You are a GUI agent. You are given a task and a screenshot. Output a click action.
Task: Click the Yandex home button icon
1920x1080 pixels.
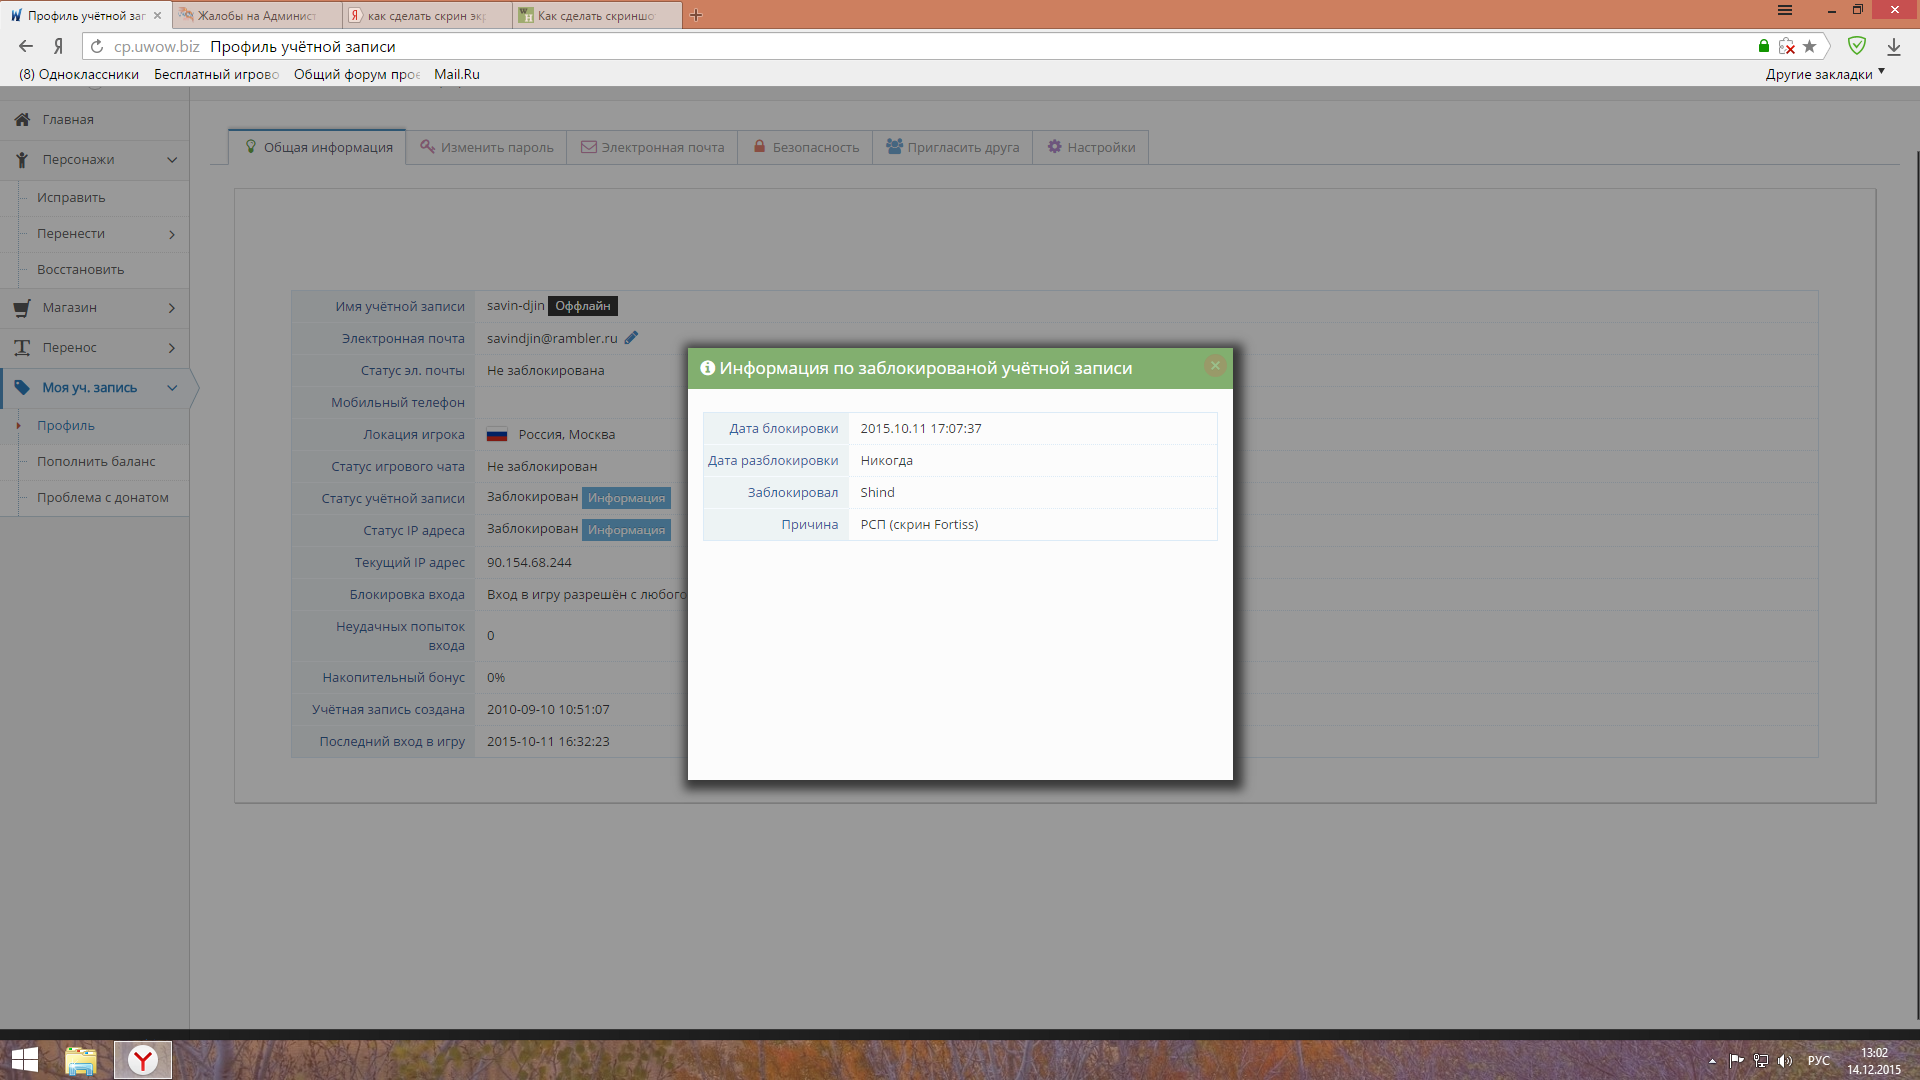coord(58,46)
